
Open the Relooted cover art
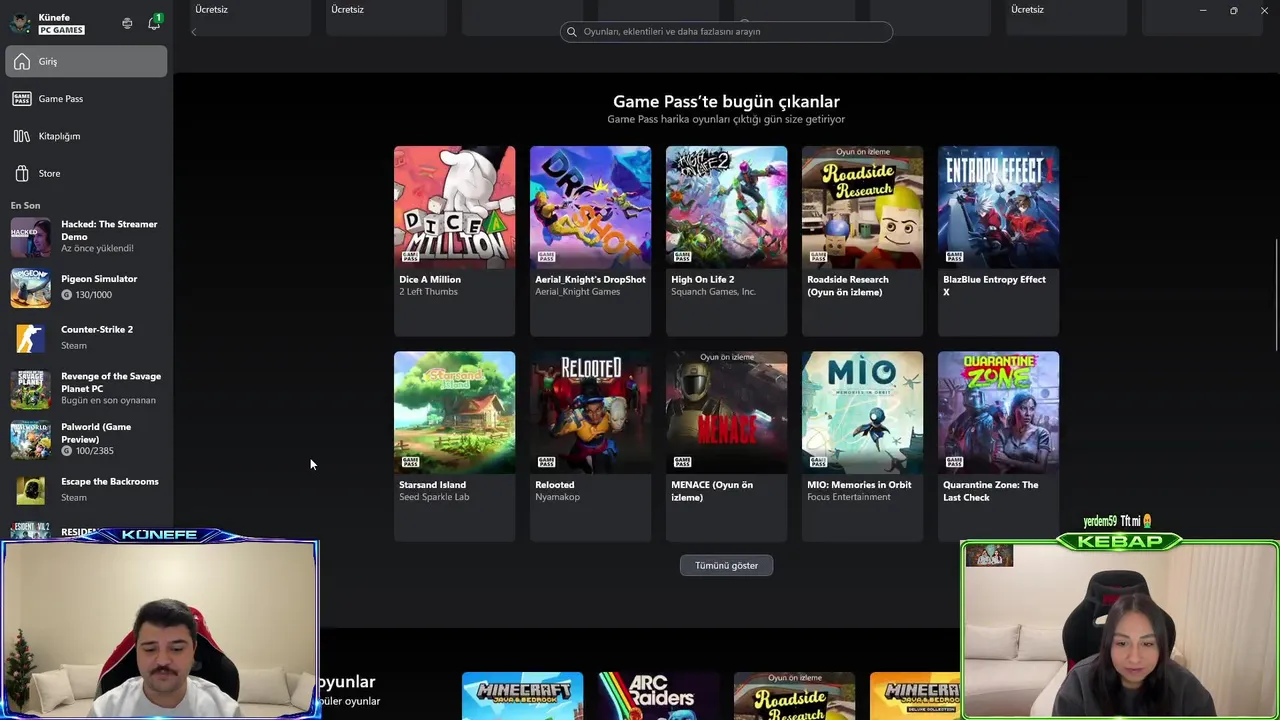(x=591, y=412)
